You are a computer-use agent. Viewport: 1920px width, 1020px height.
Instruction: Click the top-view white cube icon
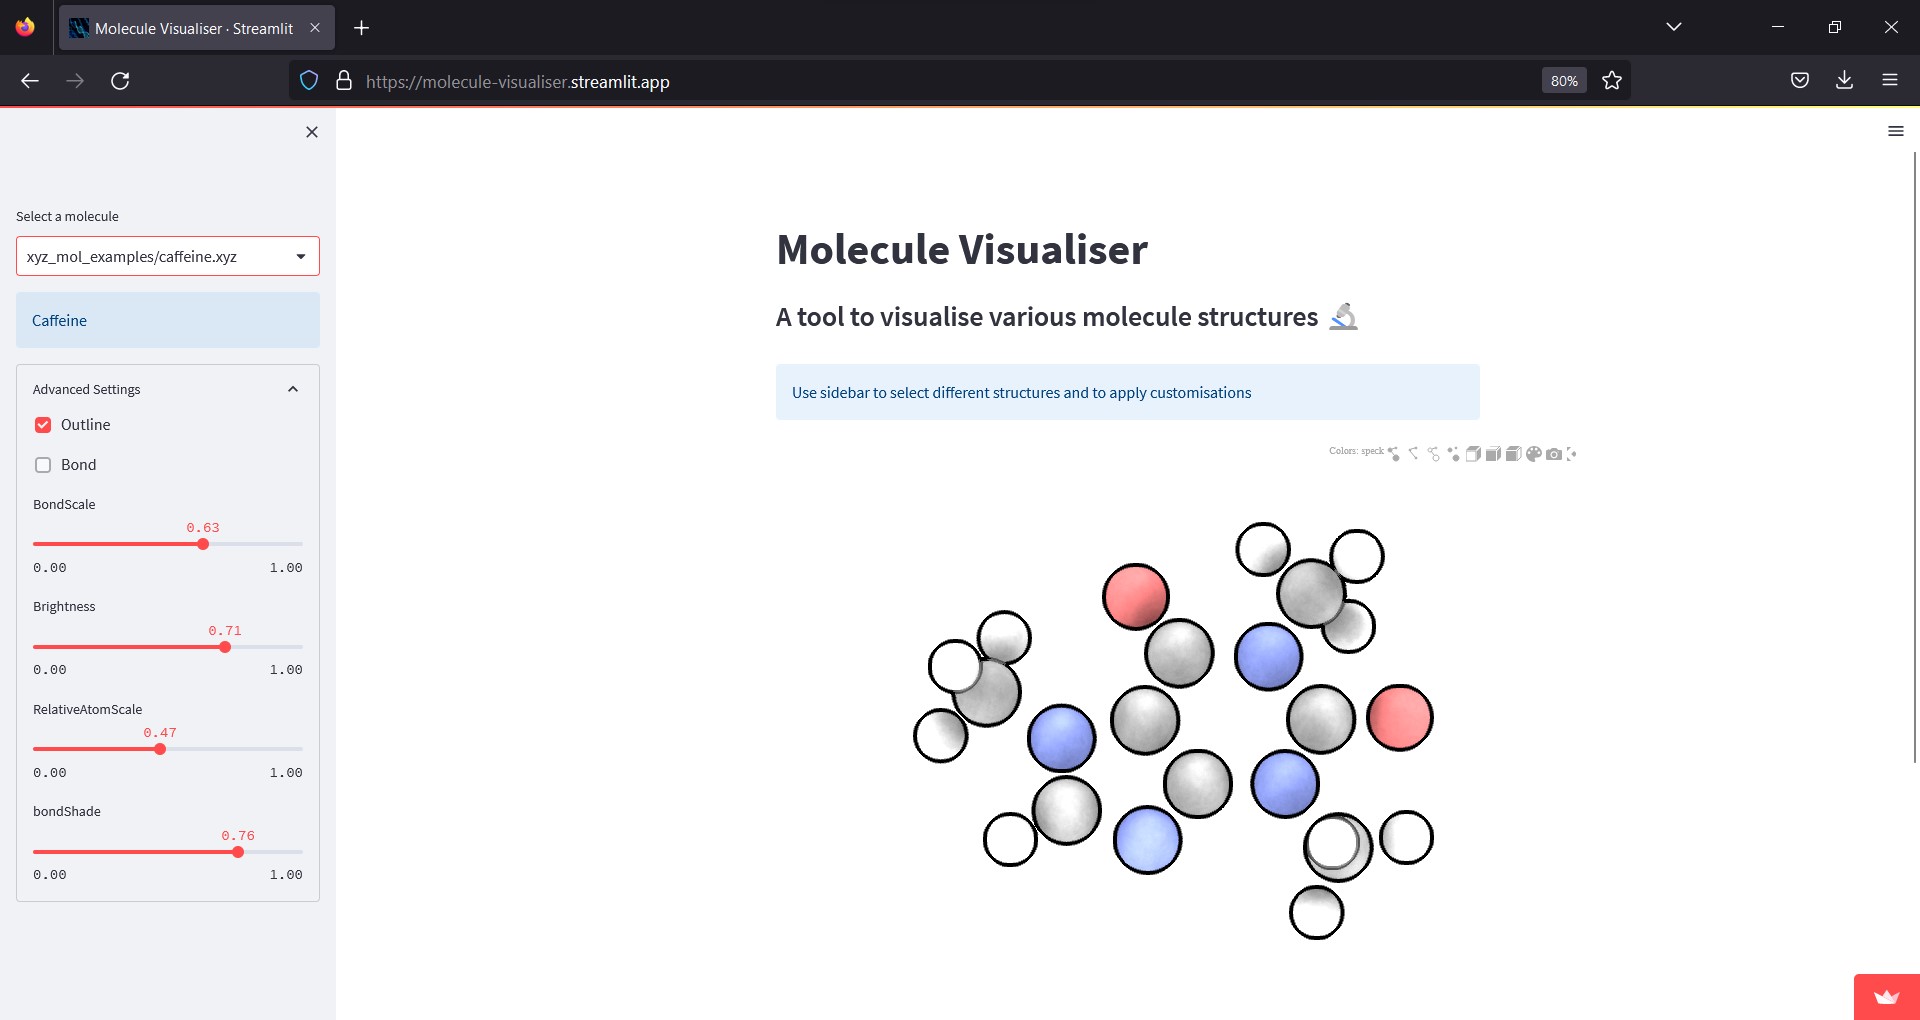pos(1493,454)
